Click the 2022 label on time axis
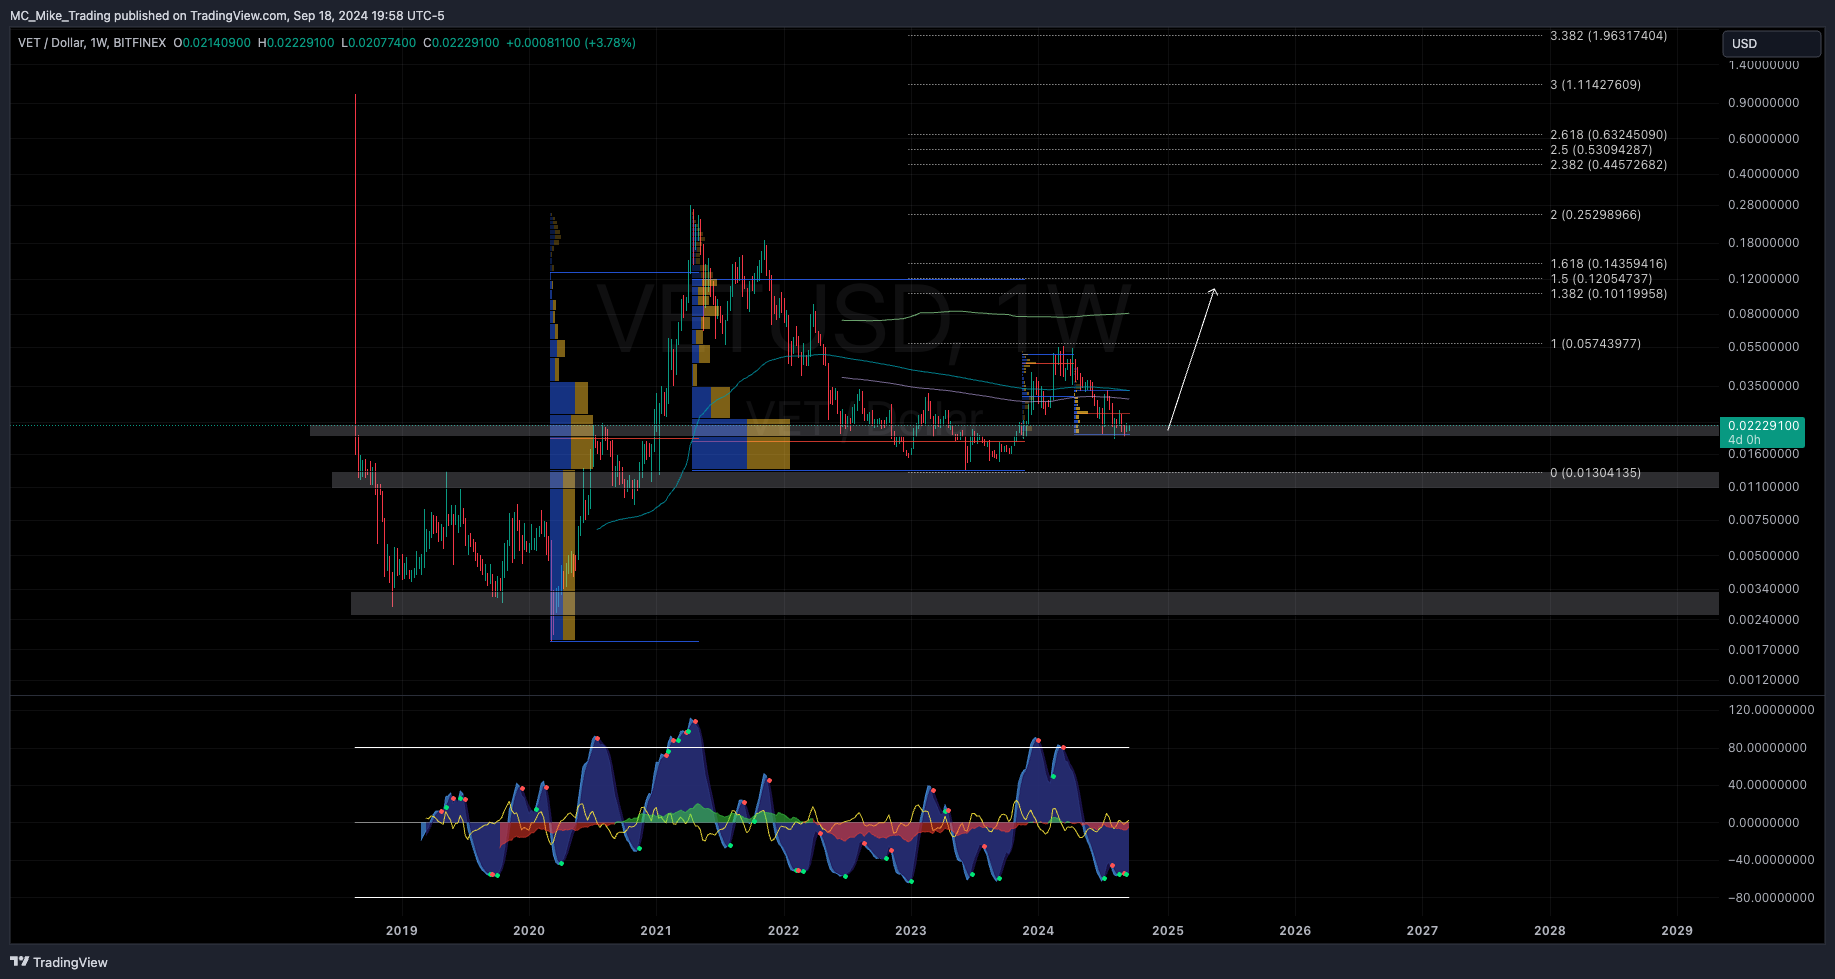The image size is (1835, 979). (x=784, y=931)
